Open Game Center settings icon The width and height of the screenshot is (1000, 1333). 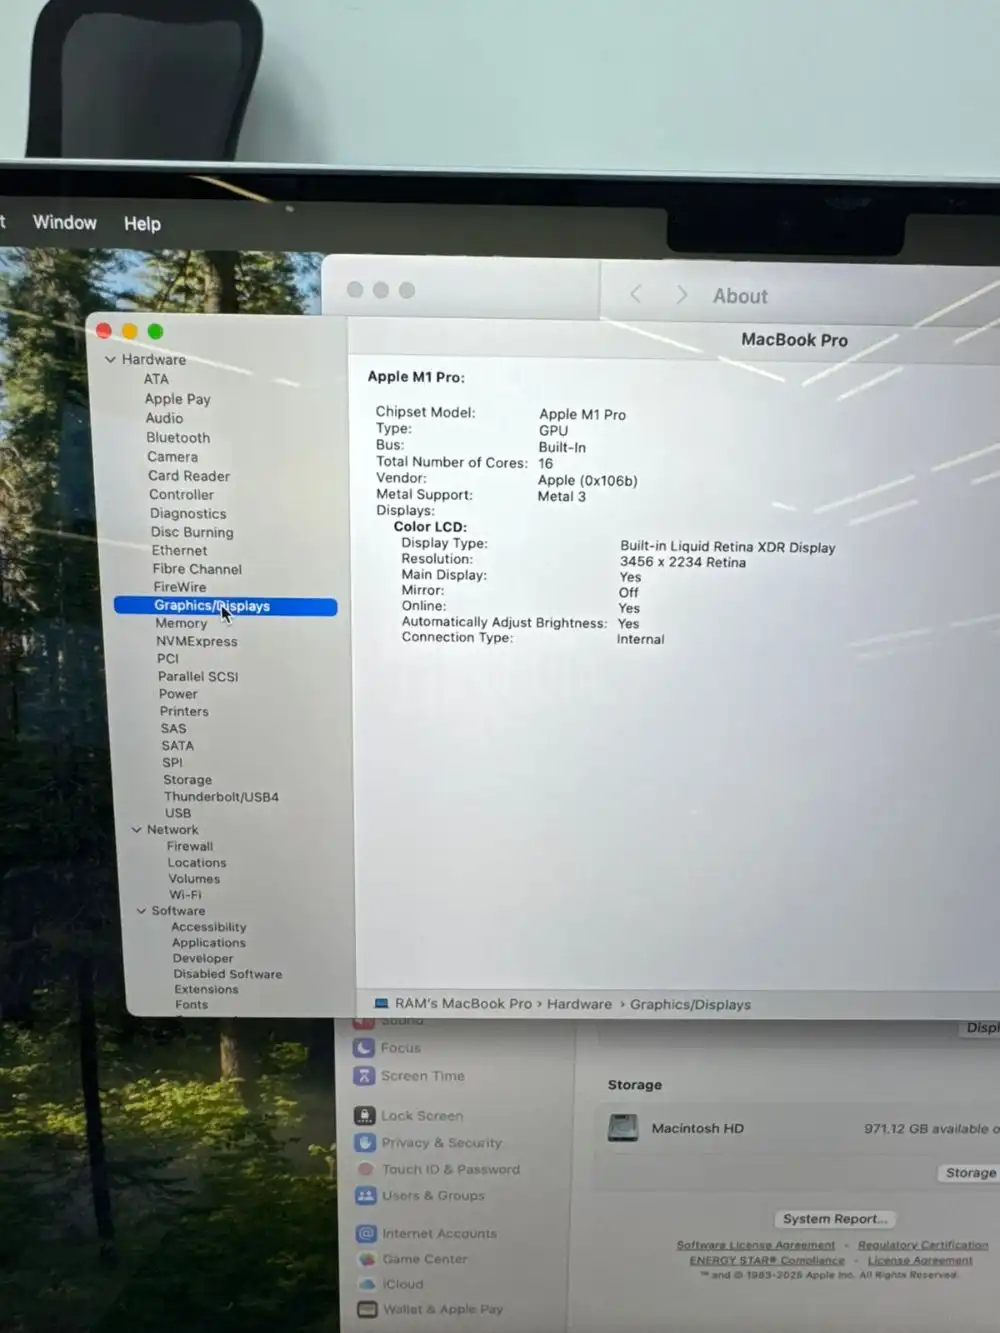click(x=367, y=1259)
